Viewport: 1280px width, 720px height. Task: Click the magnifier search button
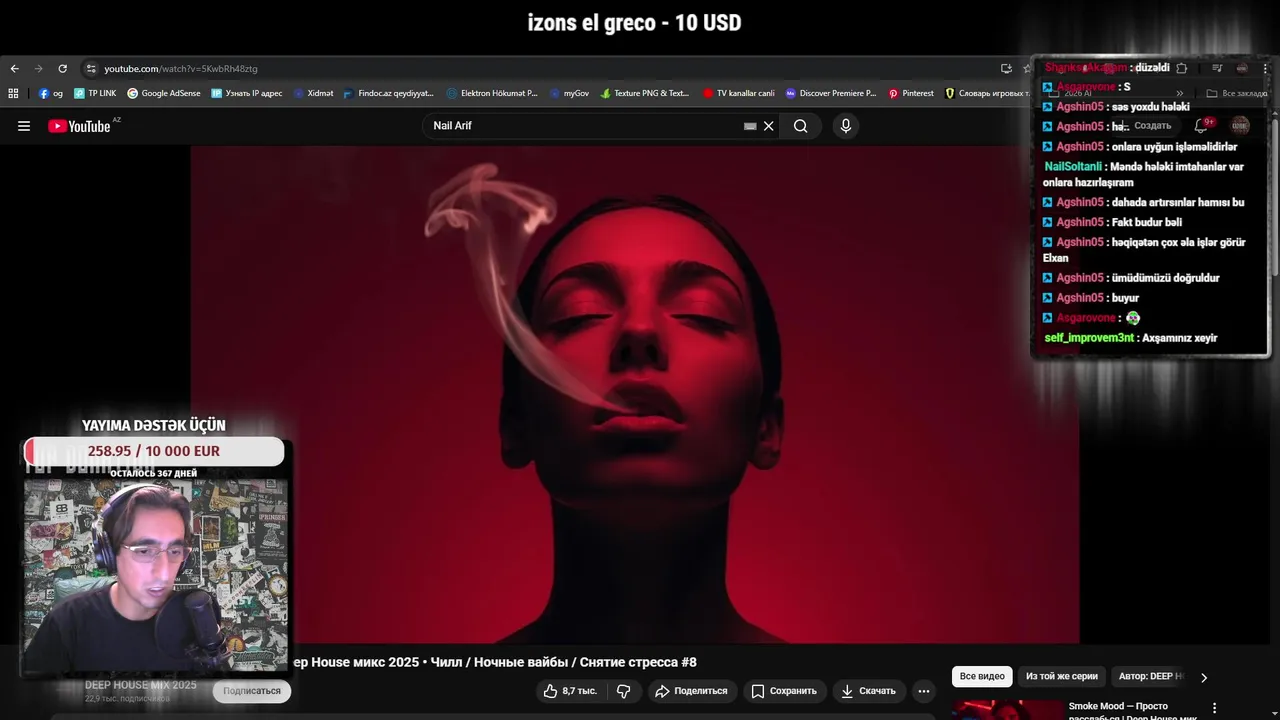(x=801, y=126)
